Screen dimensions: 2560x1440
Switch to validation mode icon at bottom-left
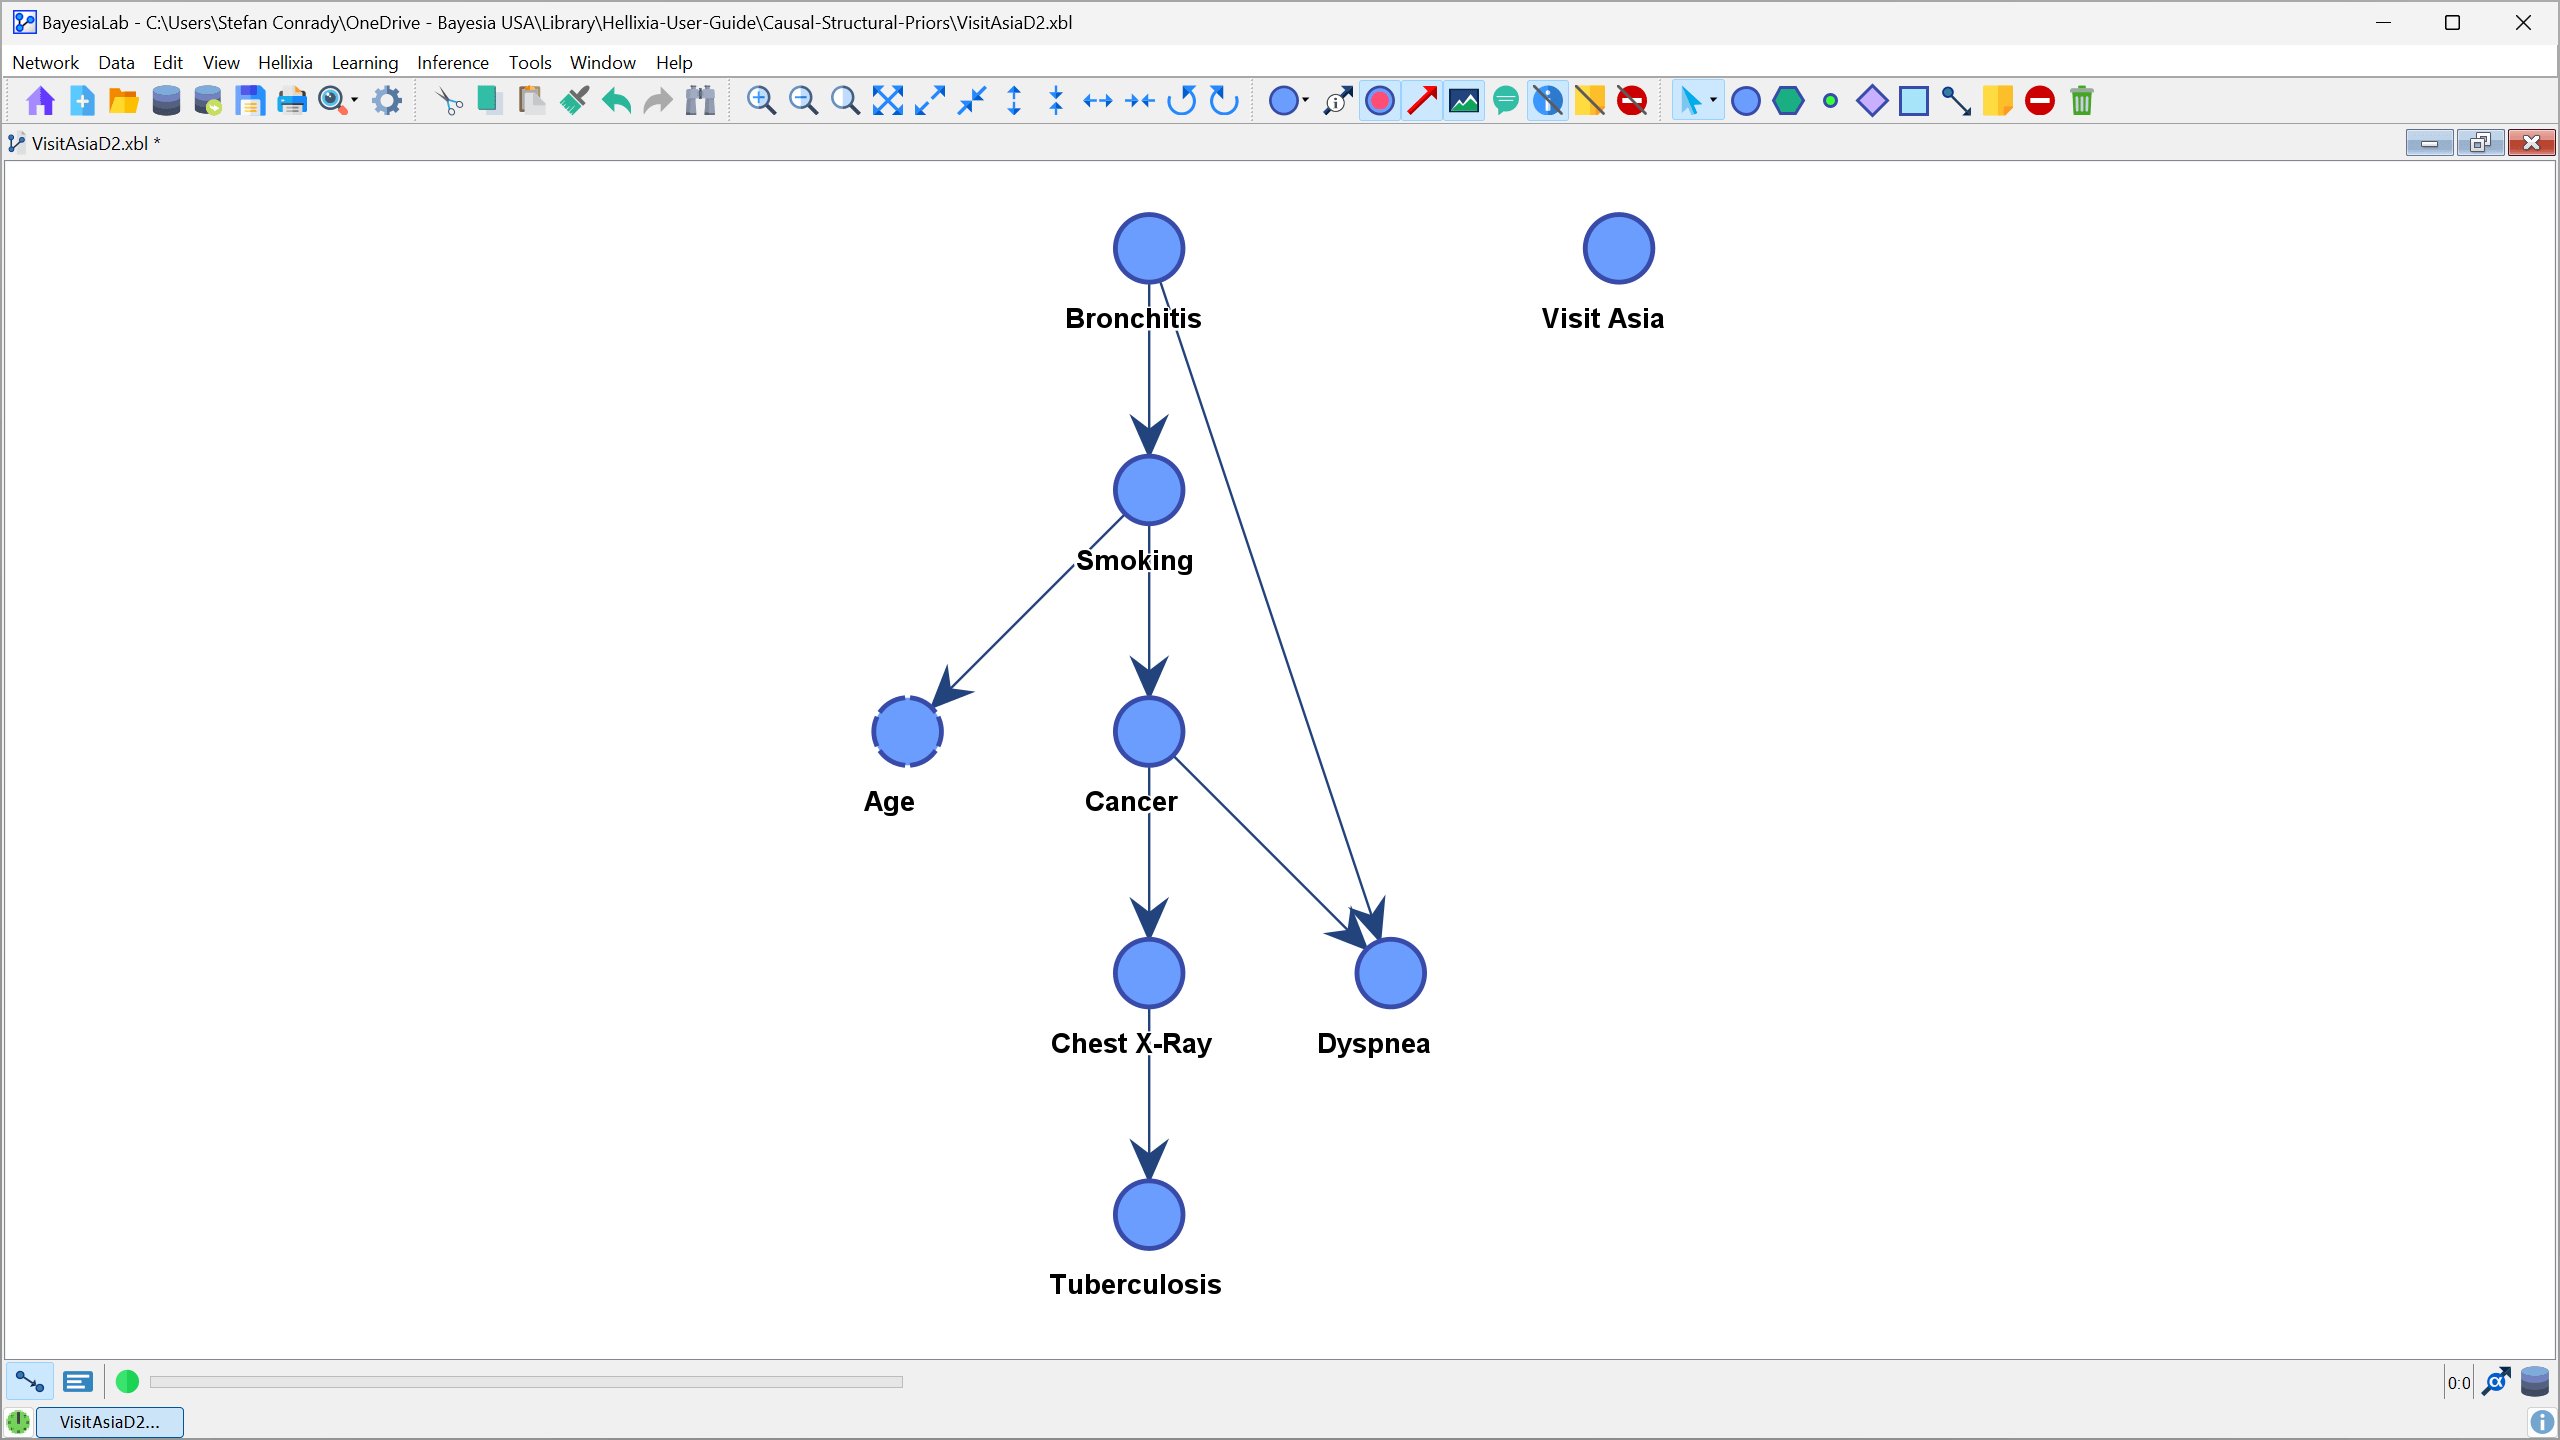[77, 1382]
